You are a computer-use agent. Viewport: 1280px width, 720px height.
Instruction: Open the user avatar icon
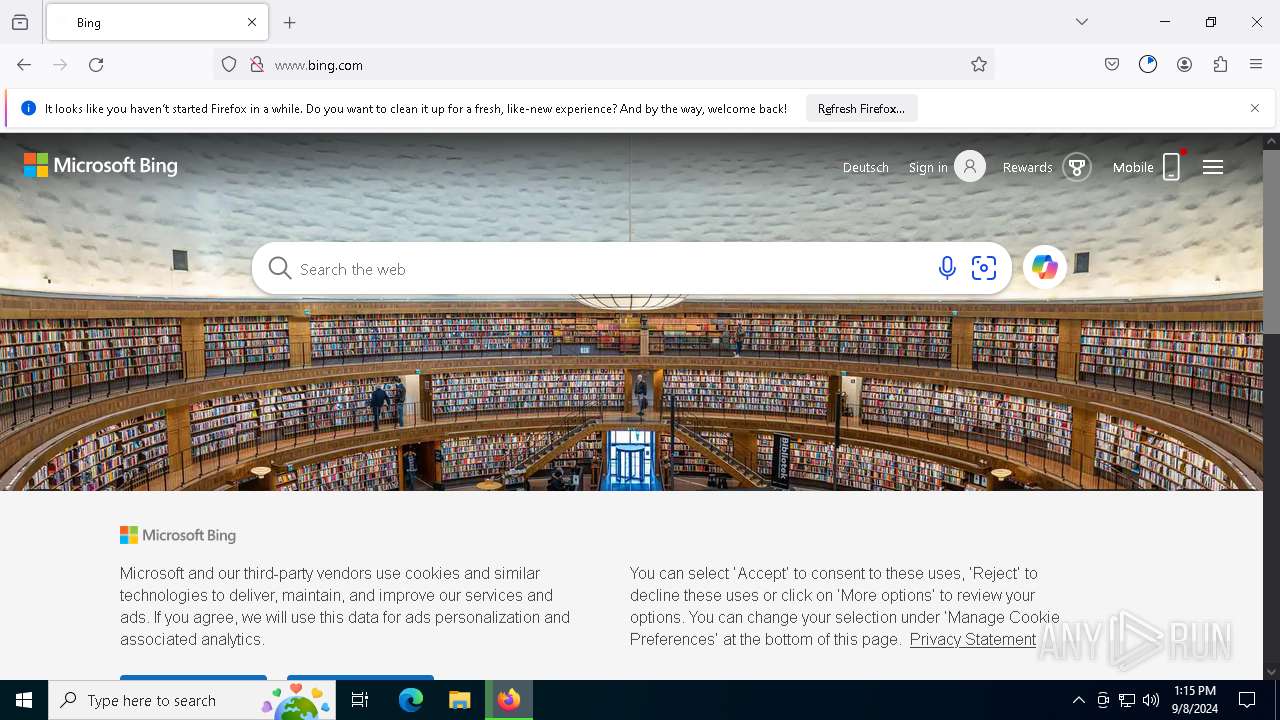tap(970, 167)
